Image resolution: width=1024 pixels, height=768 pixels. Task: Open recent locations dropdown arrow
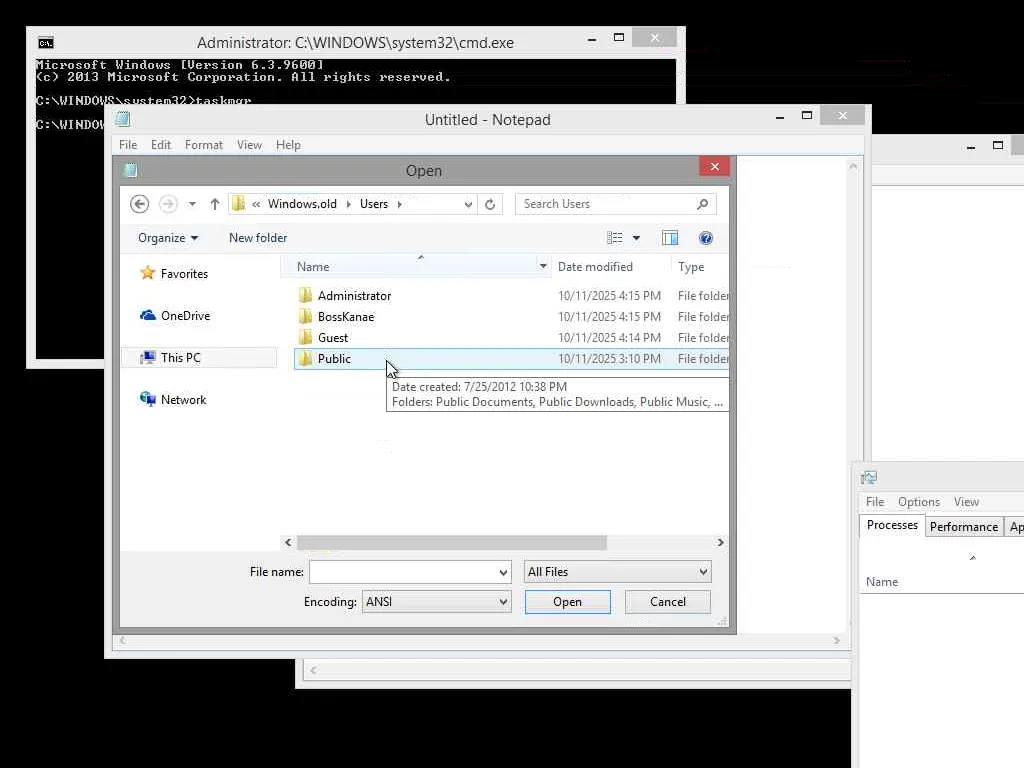(192, 204)
